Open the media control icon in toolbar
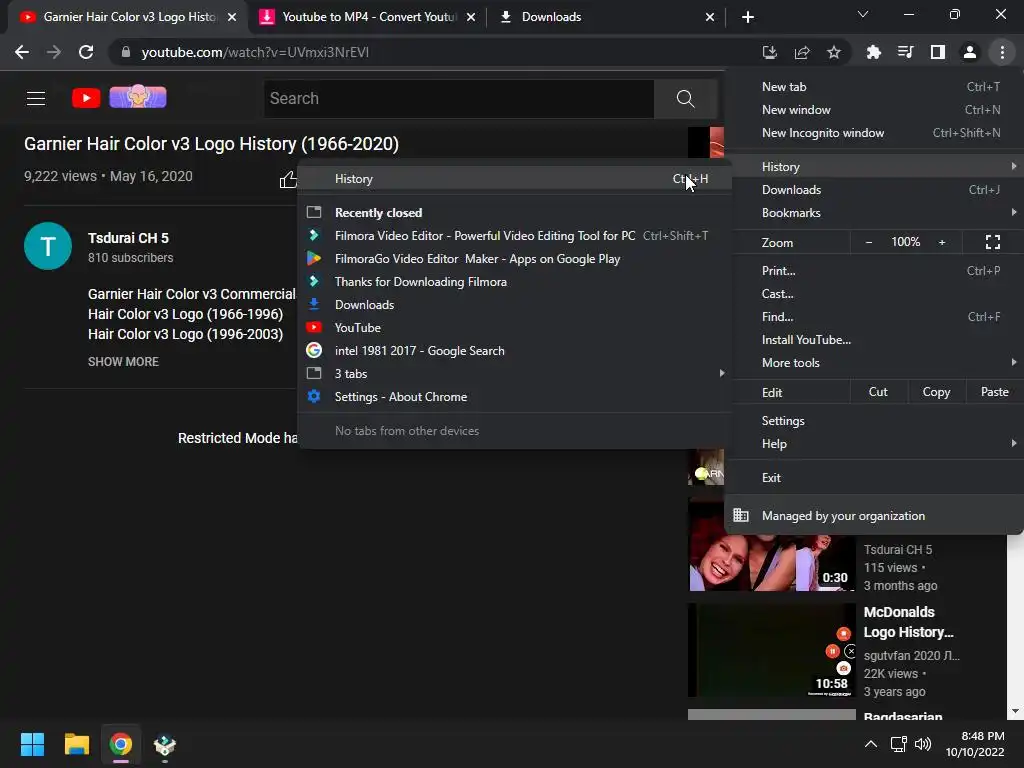 tap(905, 52)
